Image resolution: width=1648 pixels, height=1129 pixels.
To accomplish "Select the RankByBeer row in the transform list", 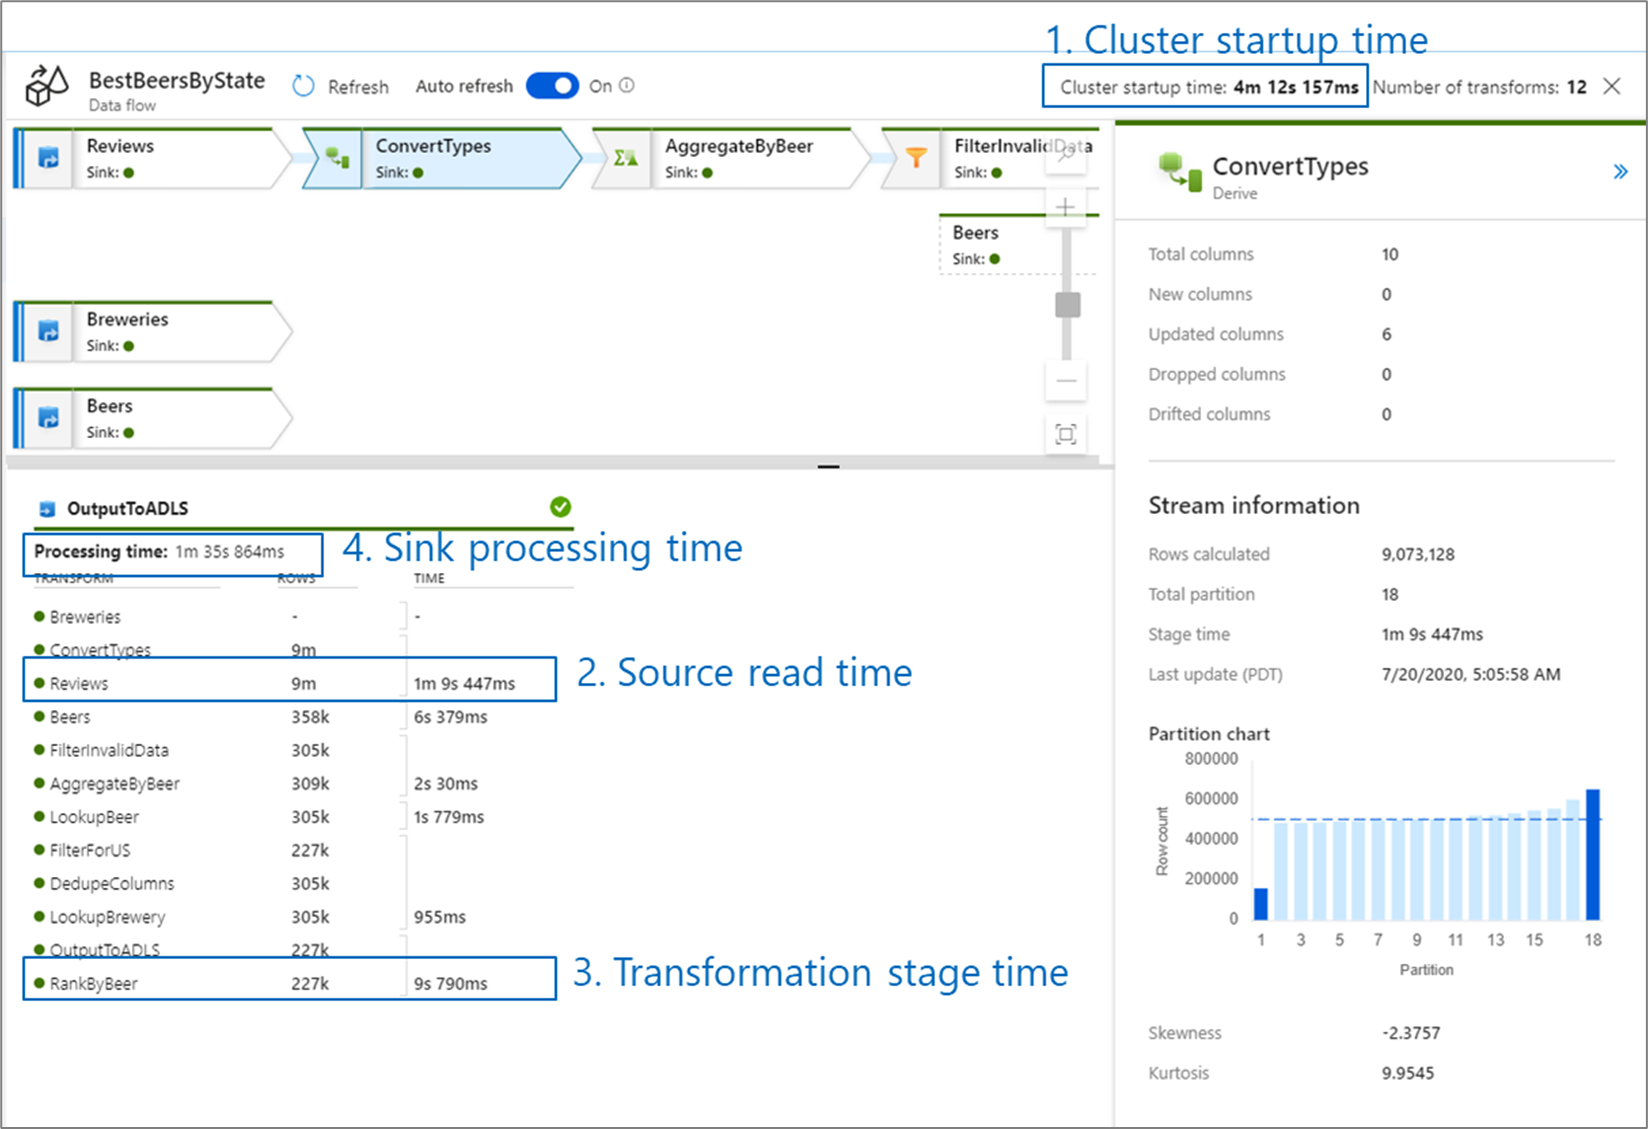I will coord(95,982).
